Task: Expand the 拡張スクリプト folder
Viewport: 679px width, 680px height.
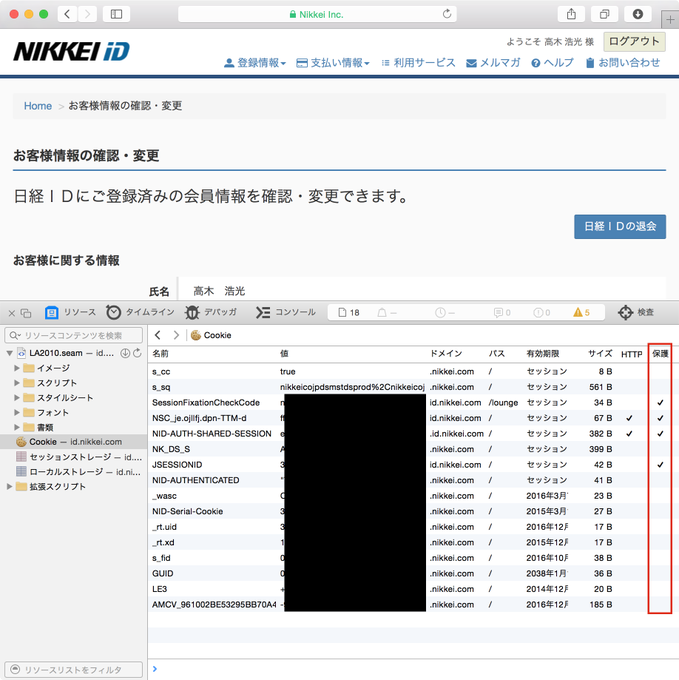Action: tap(10, 487)
